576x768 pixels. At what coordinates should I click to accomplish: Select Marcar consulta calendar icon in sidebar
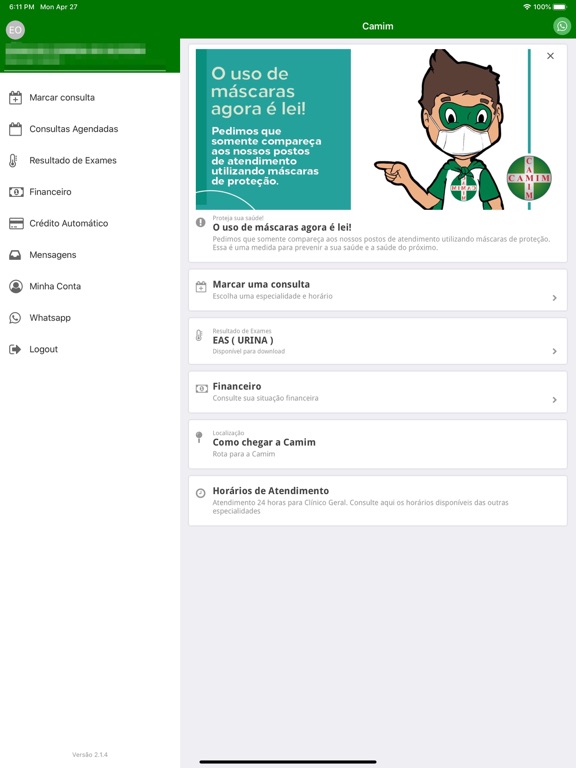tap(16, 97)
